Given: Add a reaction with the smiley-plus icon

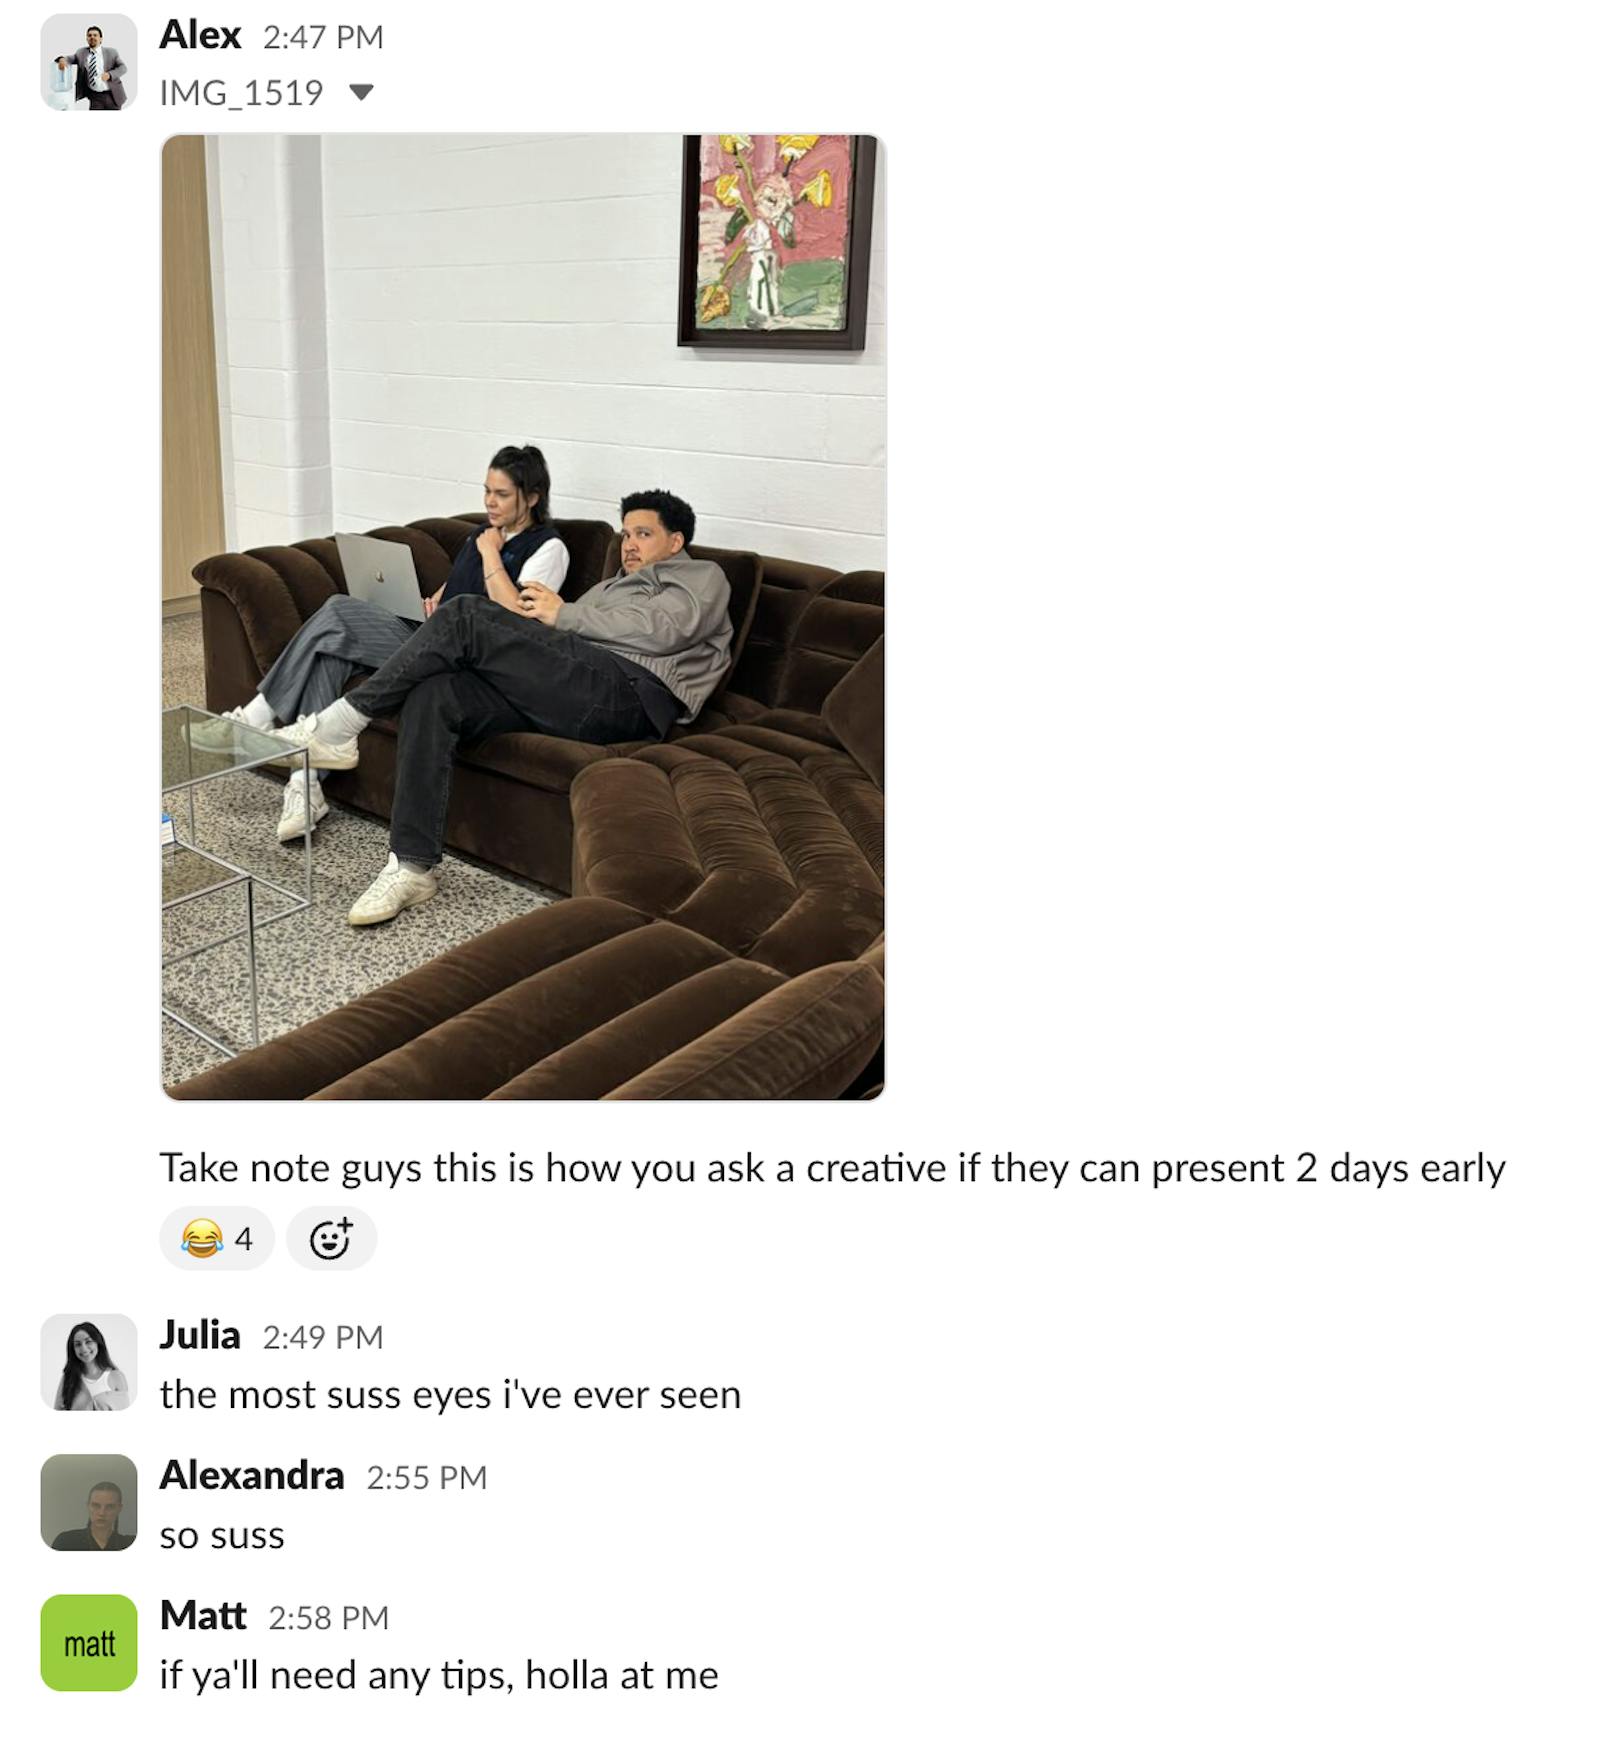Looking at the screenshot, I should tap(331, 1239).
